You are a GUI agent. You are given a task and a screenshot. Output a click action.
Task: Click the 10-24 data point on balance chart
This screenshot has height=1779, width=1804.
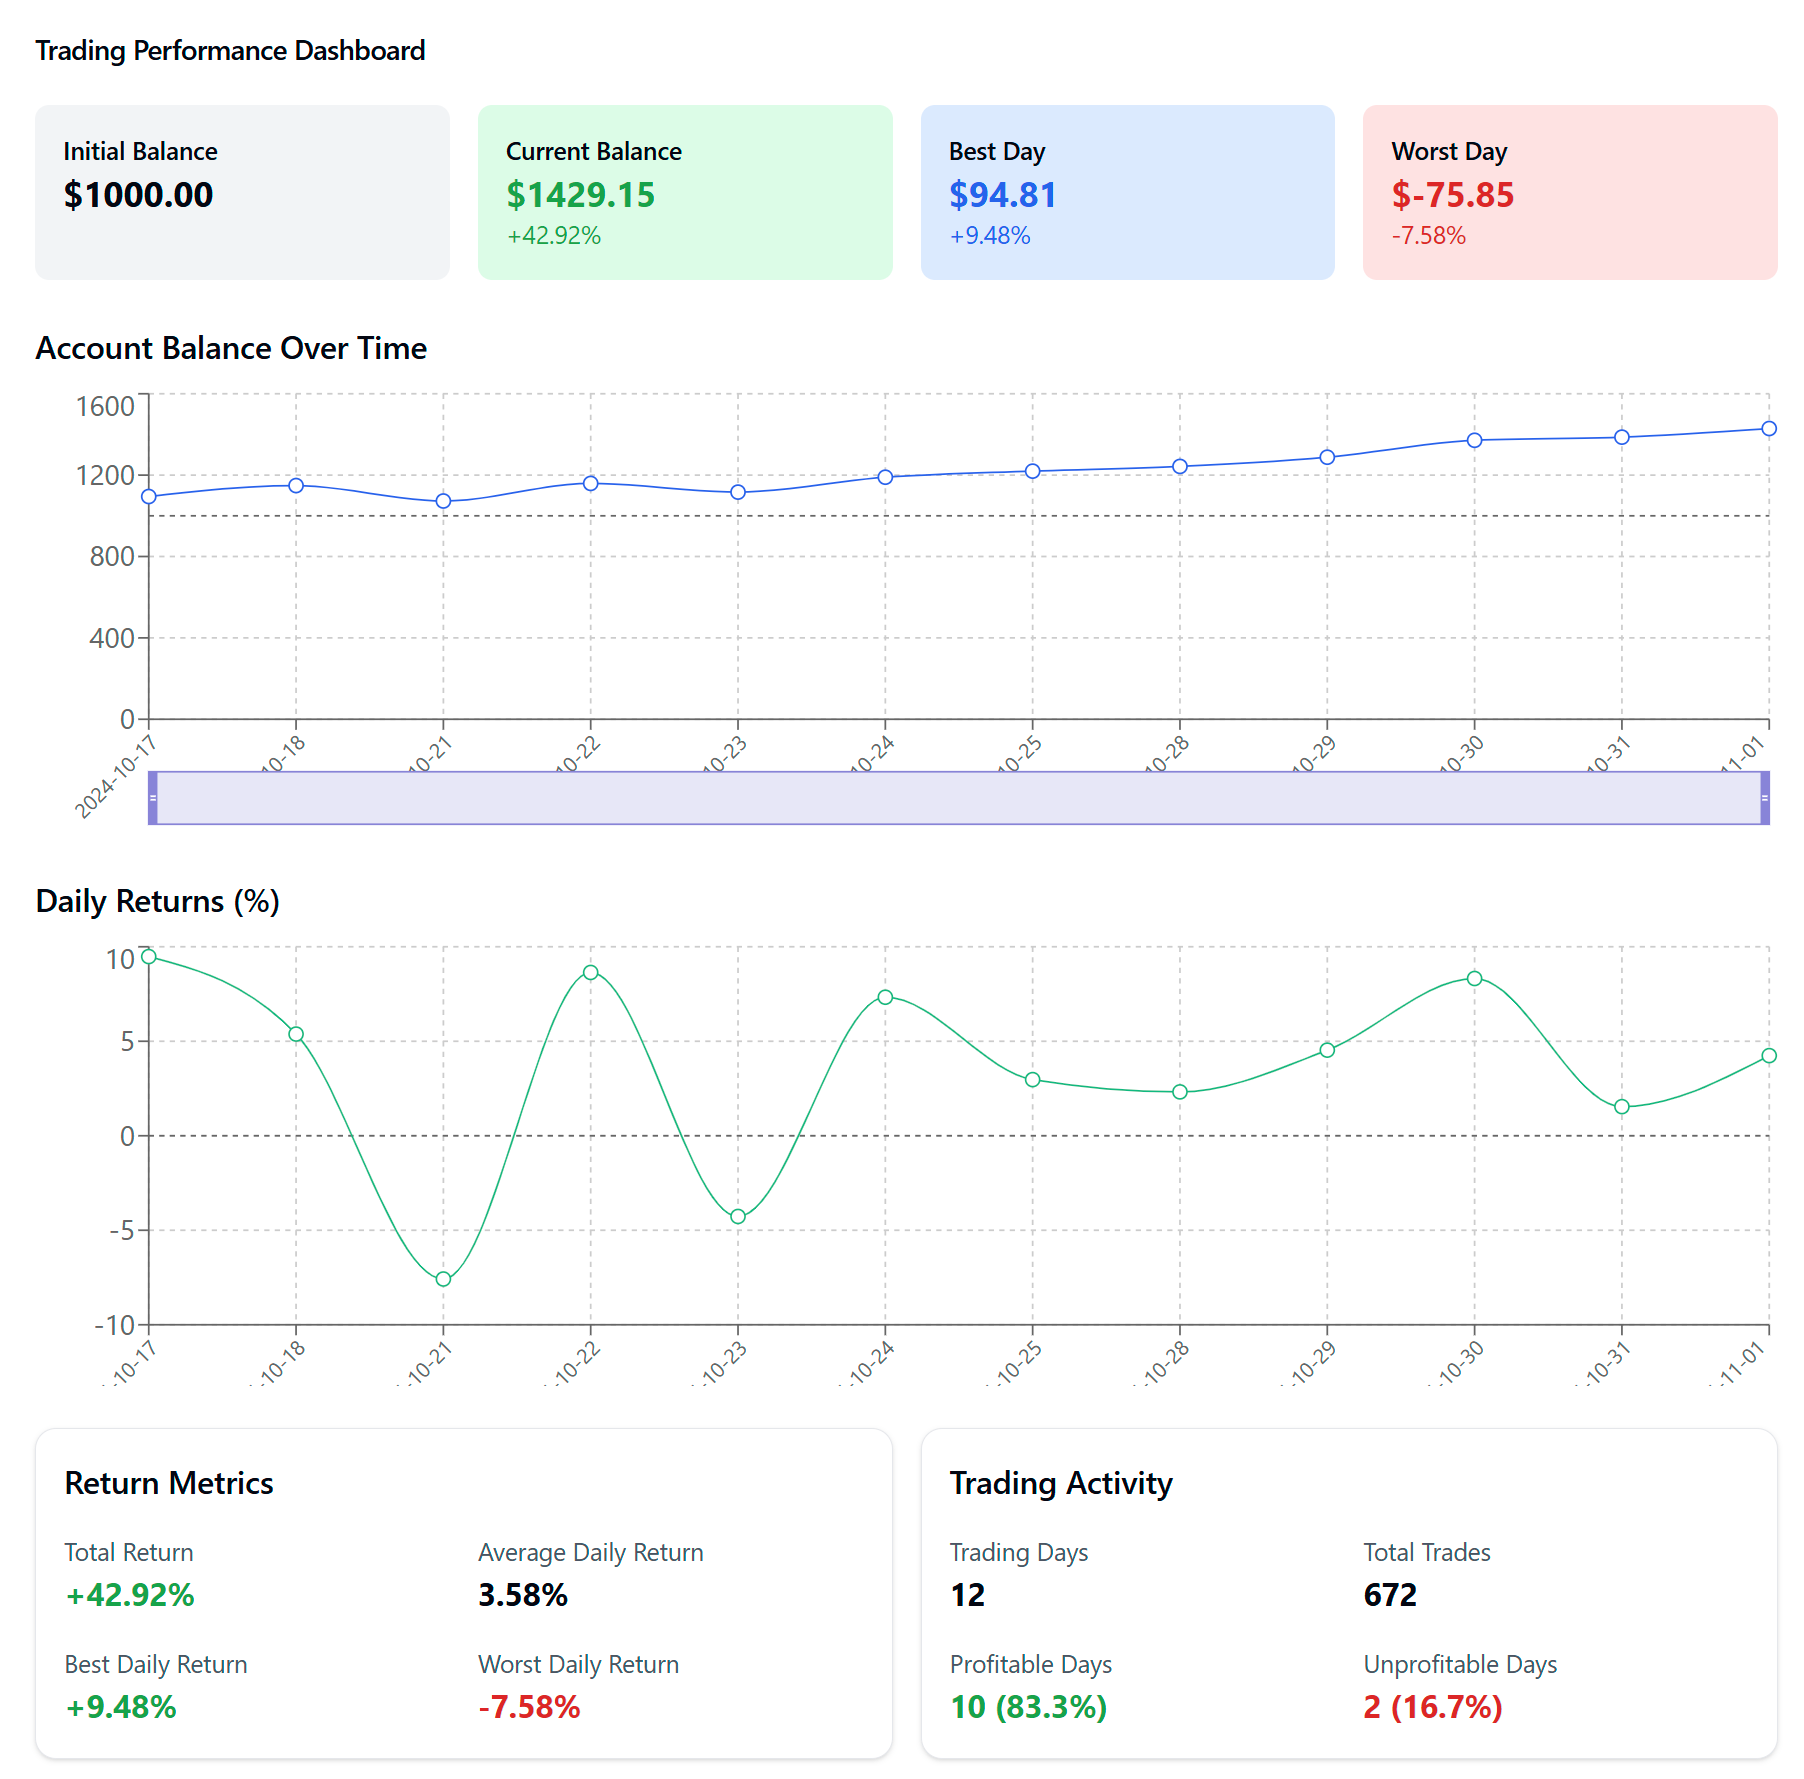[885, 477]
